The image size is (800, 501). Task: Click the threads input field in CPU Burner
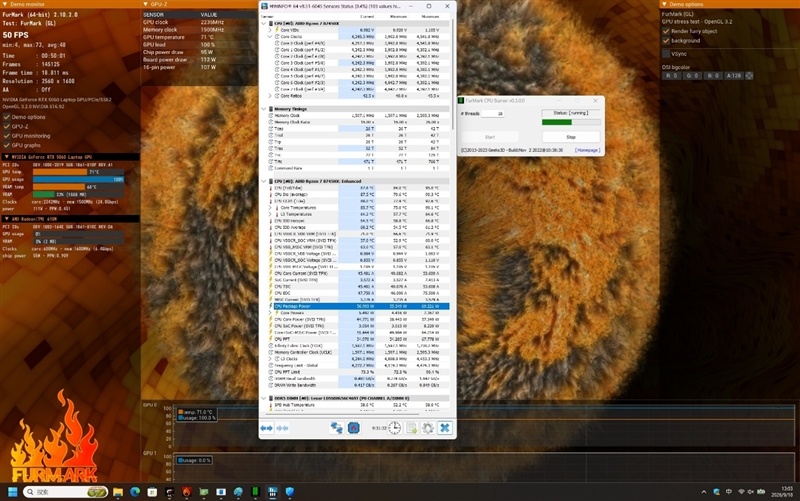(493, 113)
